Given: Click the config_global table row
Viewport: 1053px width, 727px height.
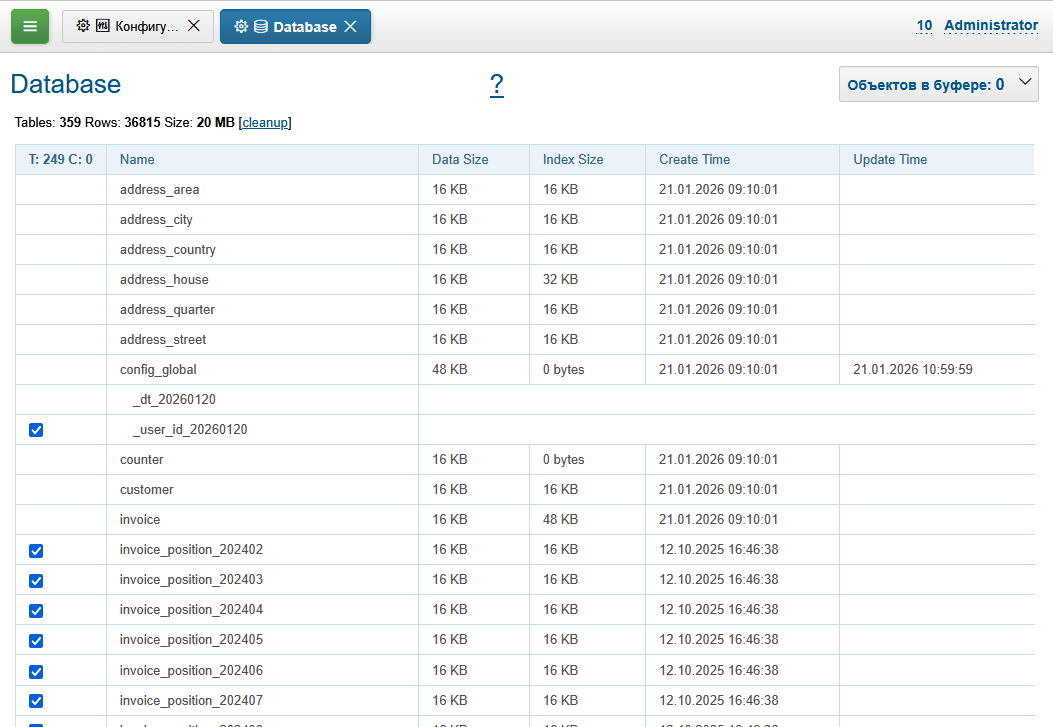Looking at the screenshot, I should [158, 369].
